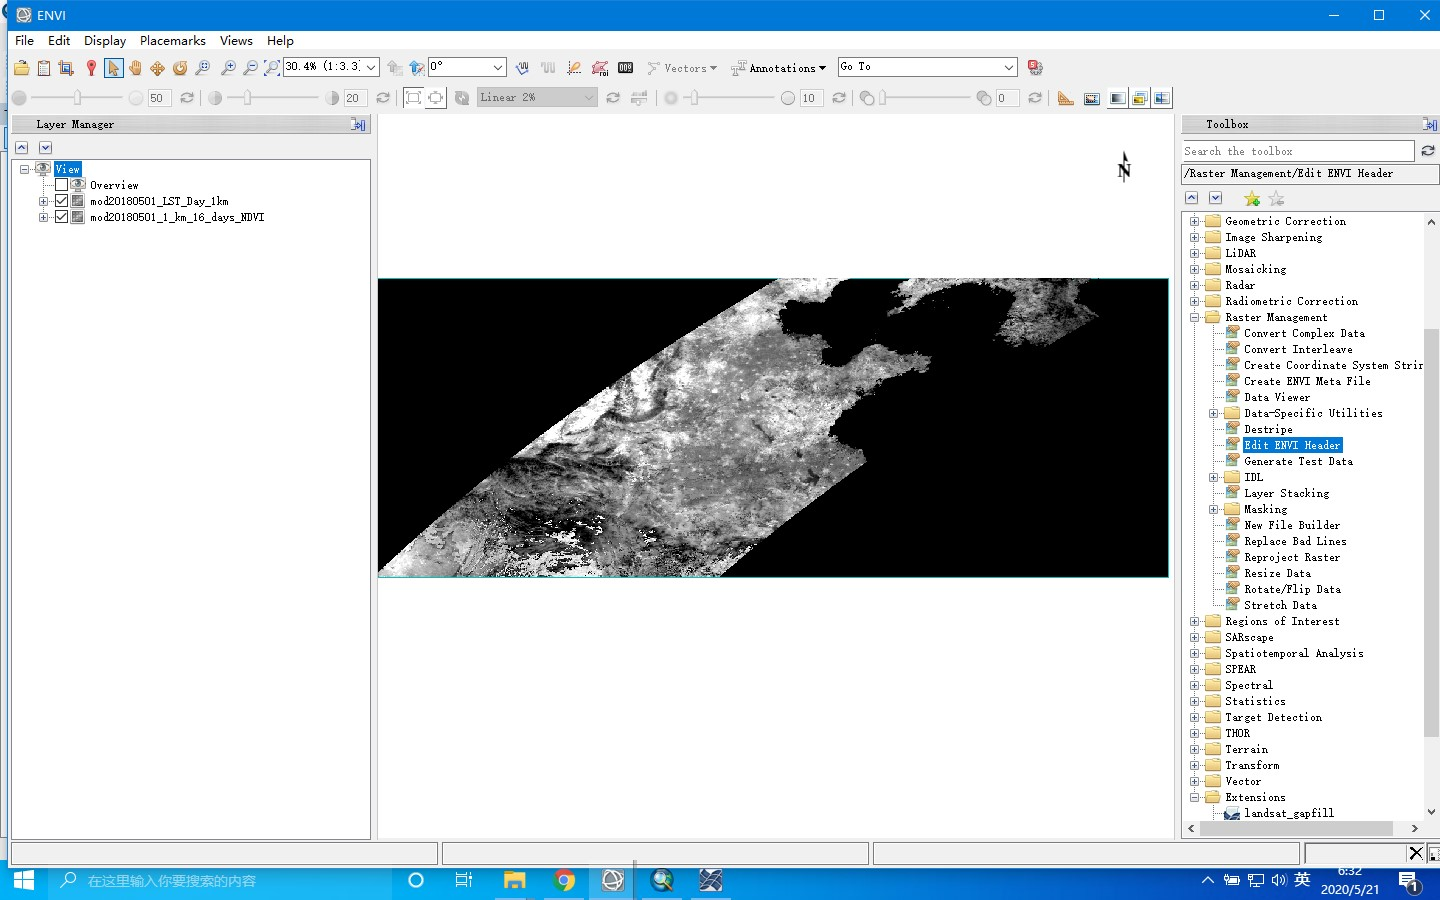Open the zoom percentage dropdown
1440x900 pixels.
click(x=371, y=67)
